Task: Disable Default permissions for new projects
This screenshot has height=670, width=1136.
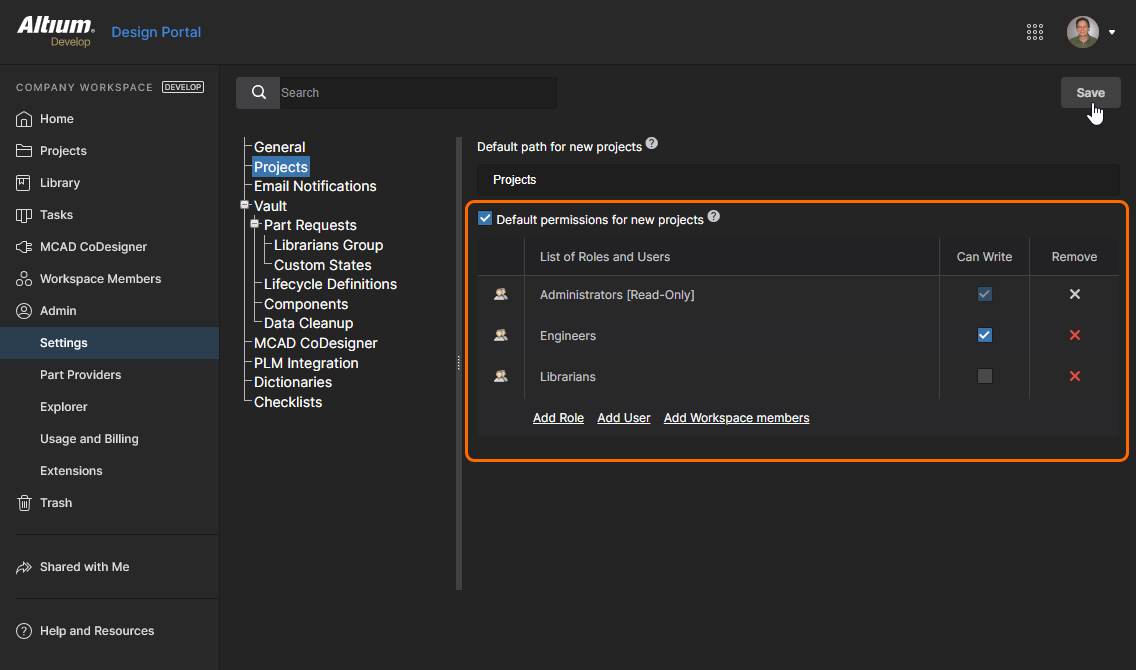Action: click(485, 219)
